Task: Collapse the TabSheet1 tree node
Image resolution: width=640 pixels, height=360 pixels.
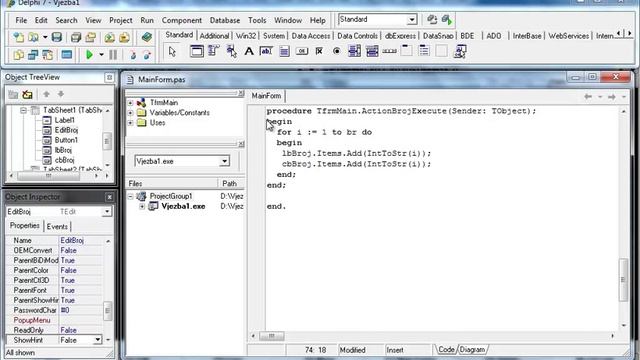Action: pyautogui.click(x=23, y=110)
